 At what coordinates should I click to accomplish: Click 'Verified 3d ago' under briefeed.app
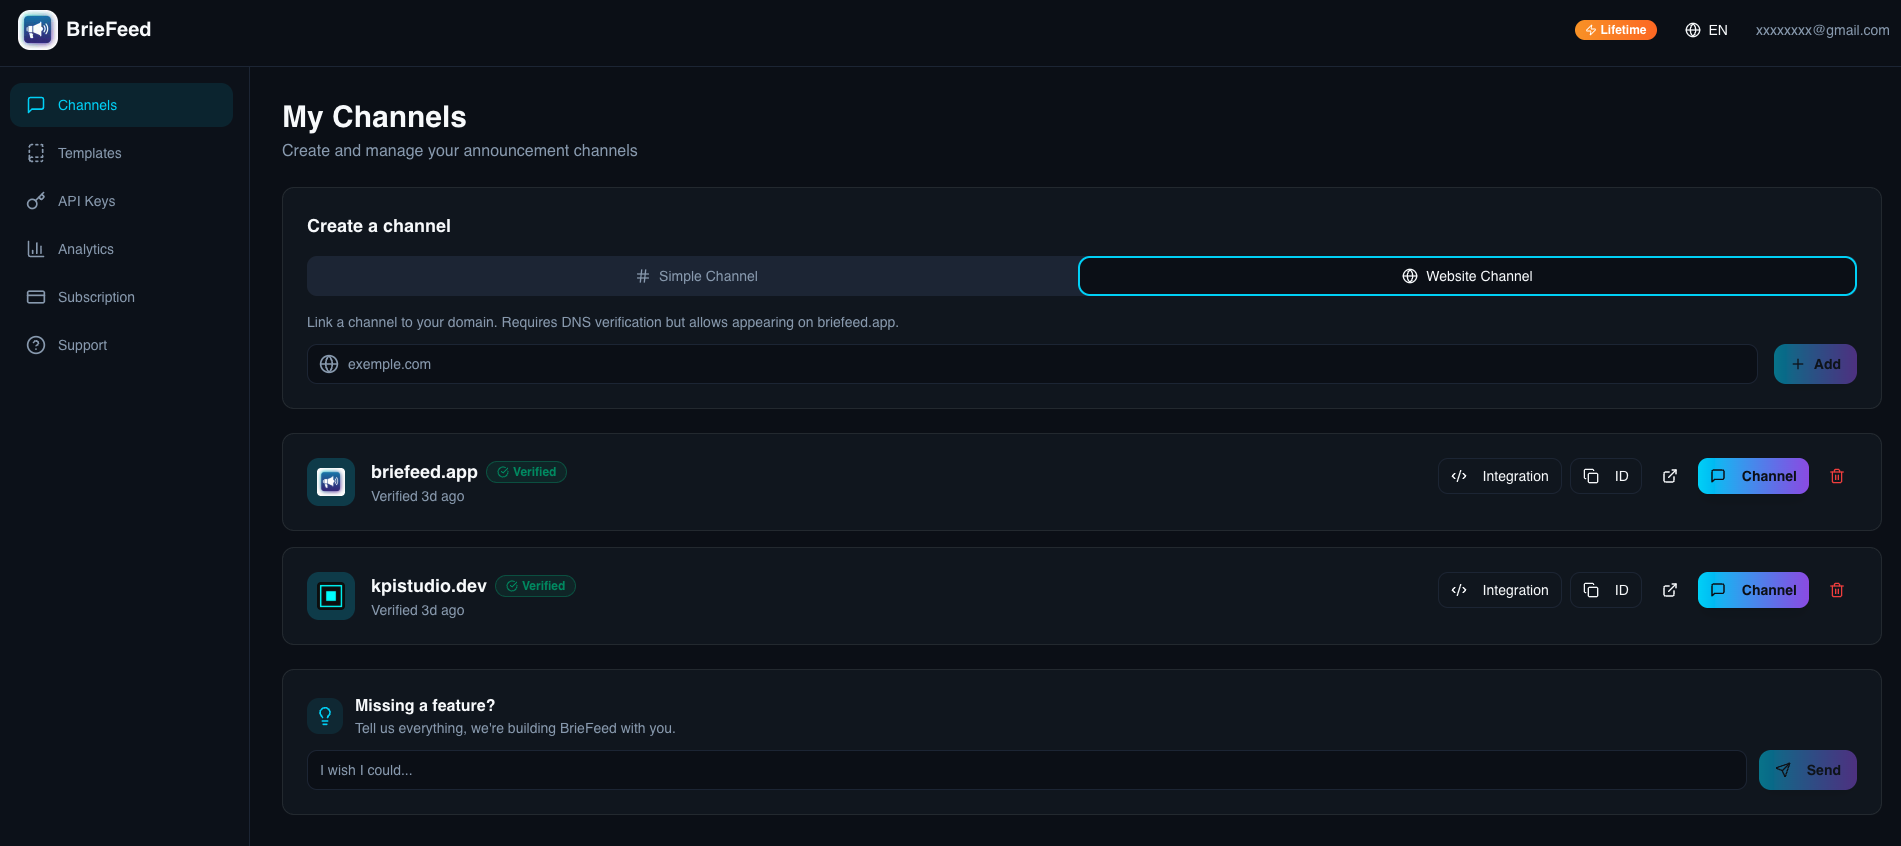(418, 496)
